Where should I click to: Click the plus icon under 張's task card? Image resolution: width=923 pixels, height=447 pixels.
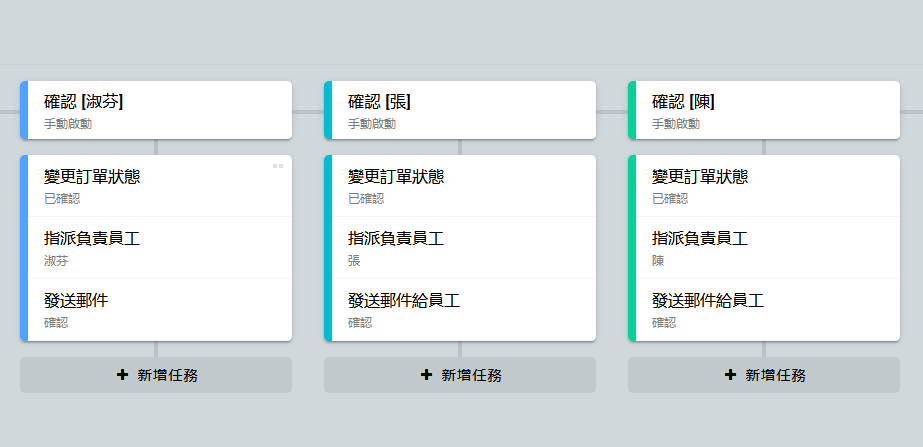click(427, 375)
